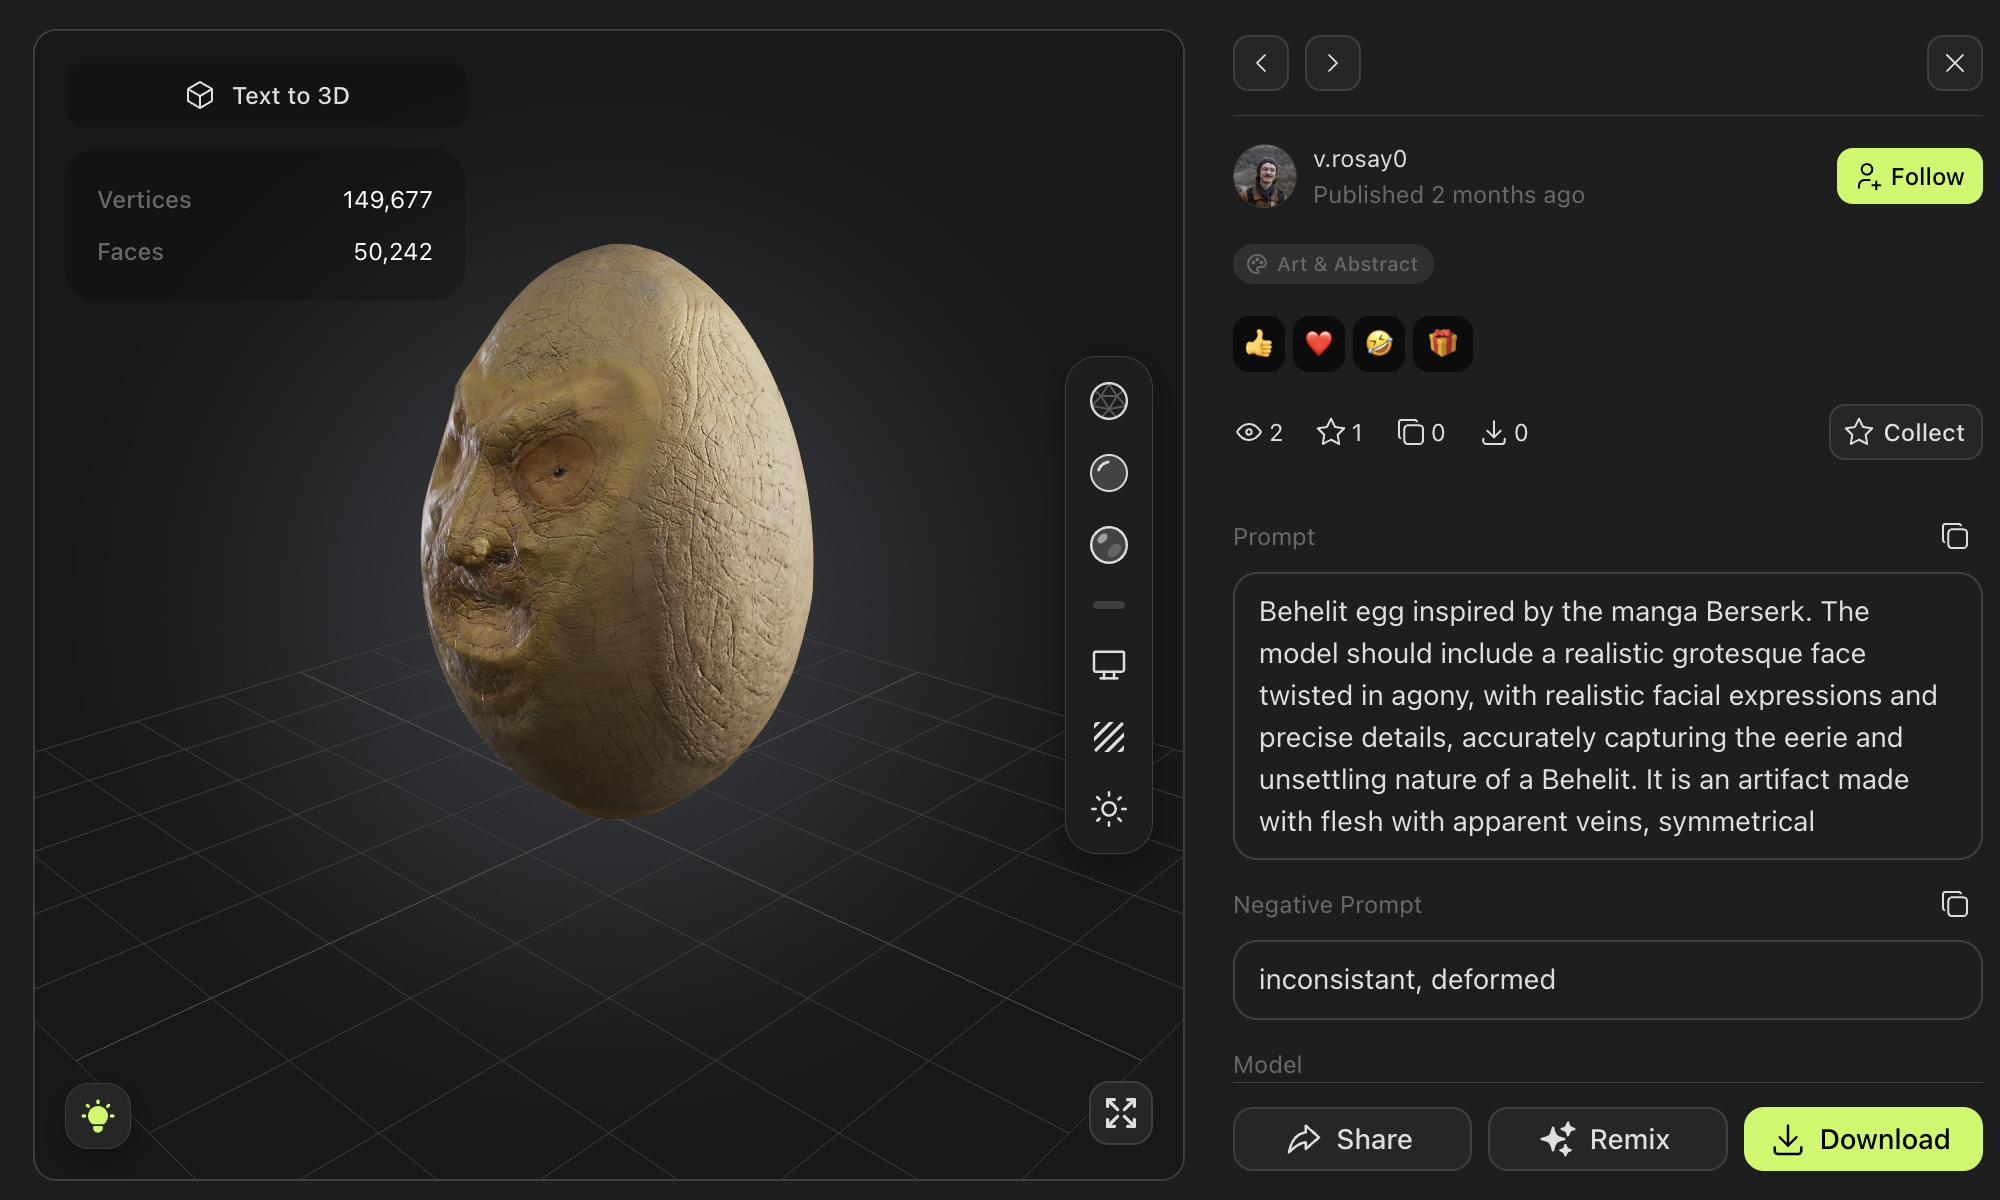This screenshot has height=1200, width=2000.
Task: Click the monitor display icon in viewer toolbar
Action: pyautogui.click(x=1108, y=664)
